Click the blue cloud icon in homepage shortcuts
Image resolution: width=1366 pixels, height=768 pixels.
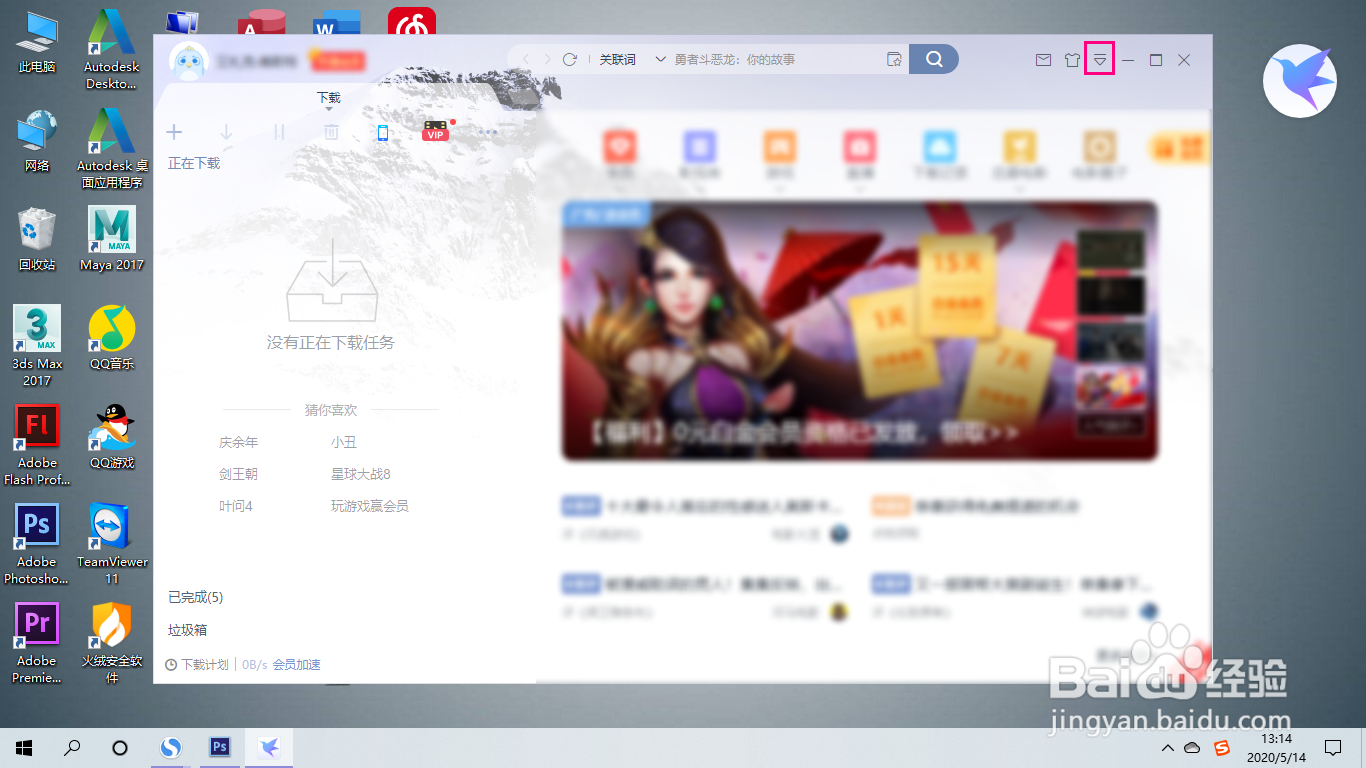(941, 147)
